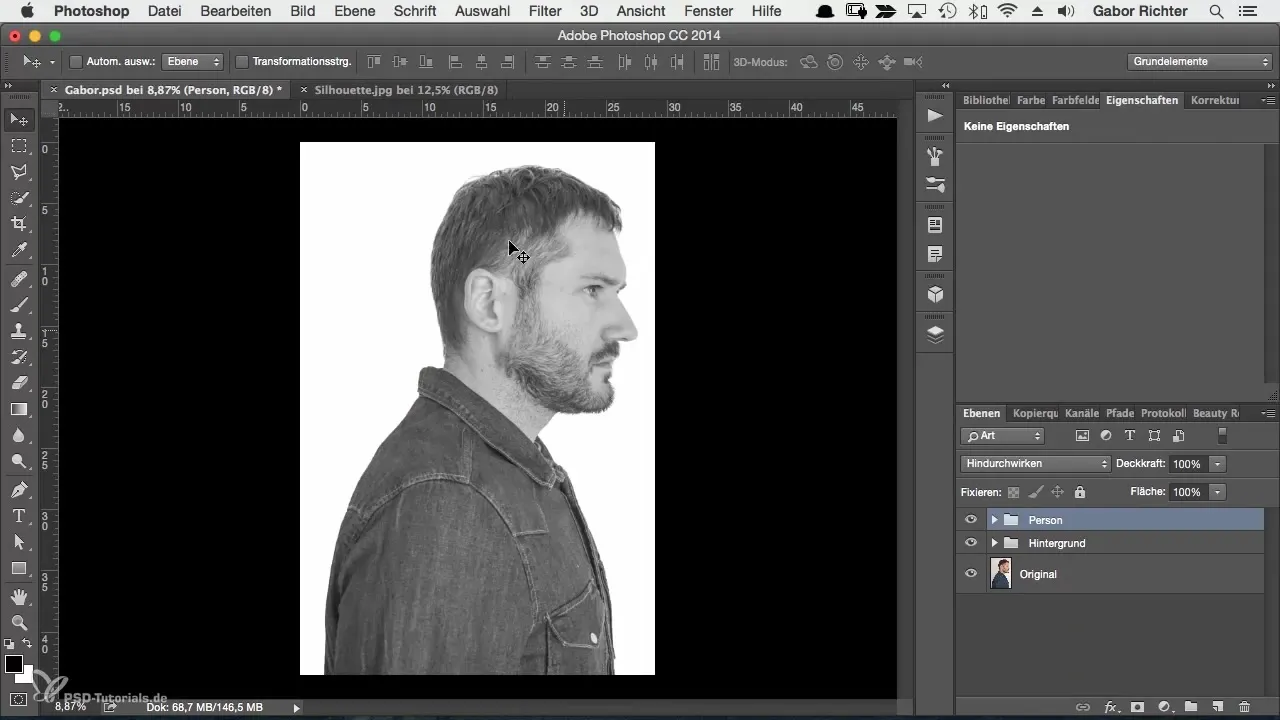The width and height of the screenshot is (1280, 720).
Task: Select the Clone Stamp tool
Action: 19,331
